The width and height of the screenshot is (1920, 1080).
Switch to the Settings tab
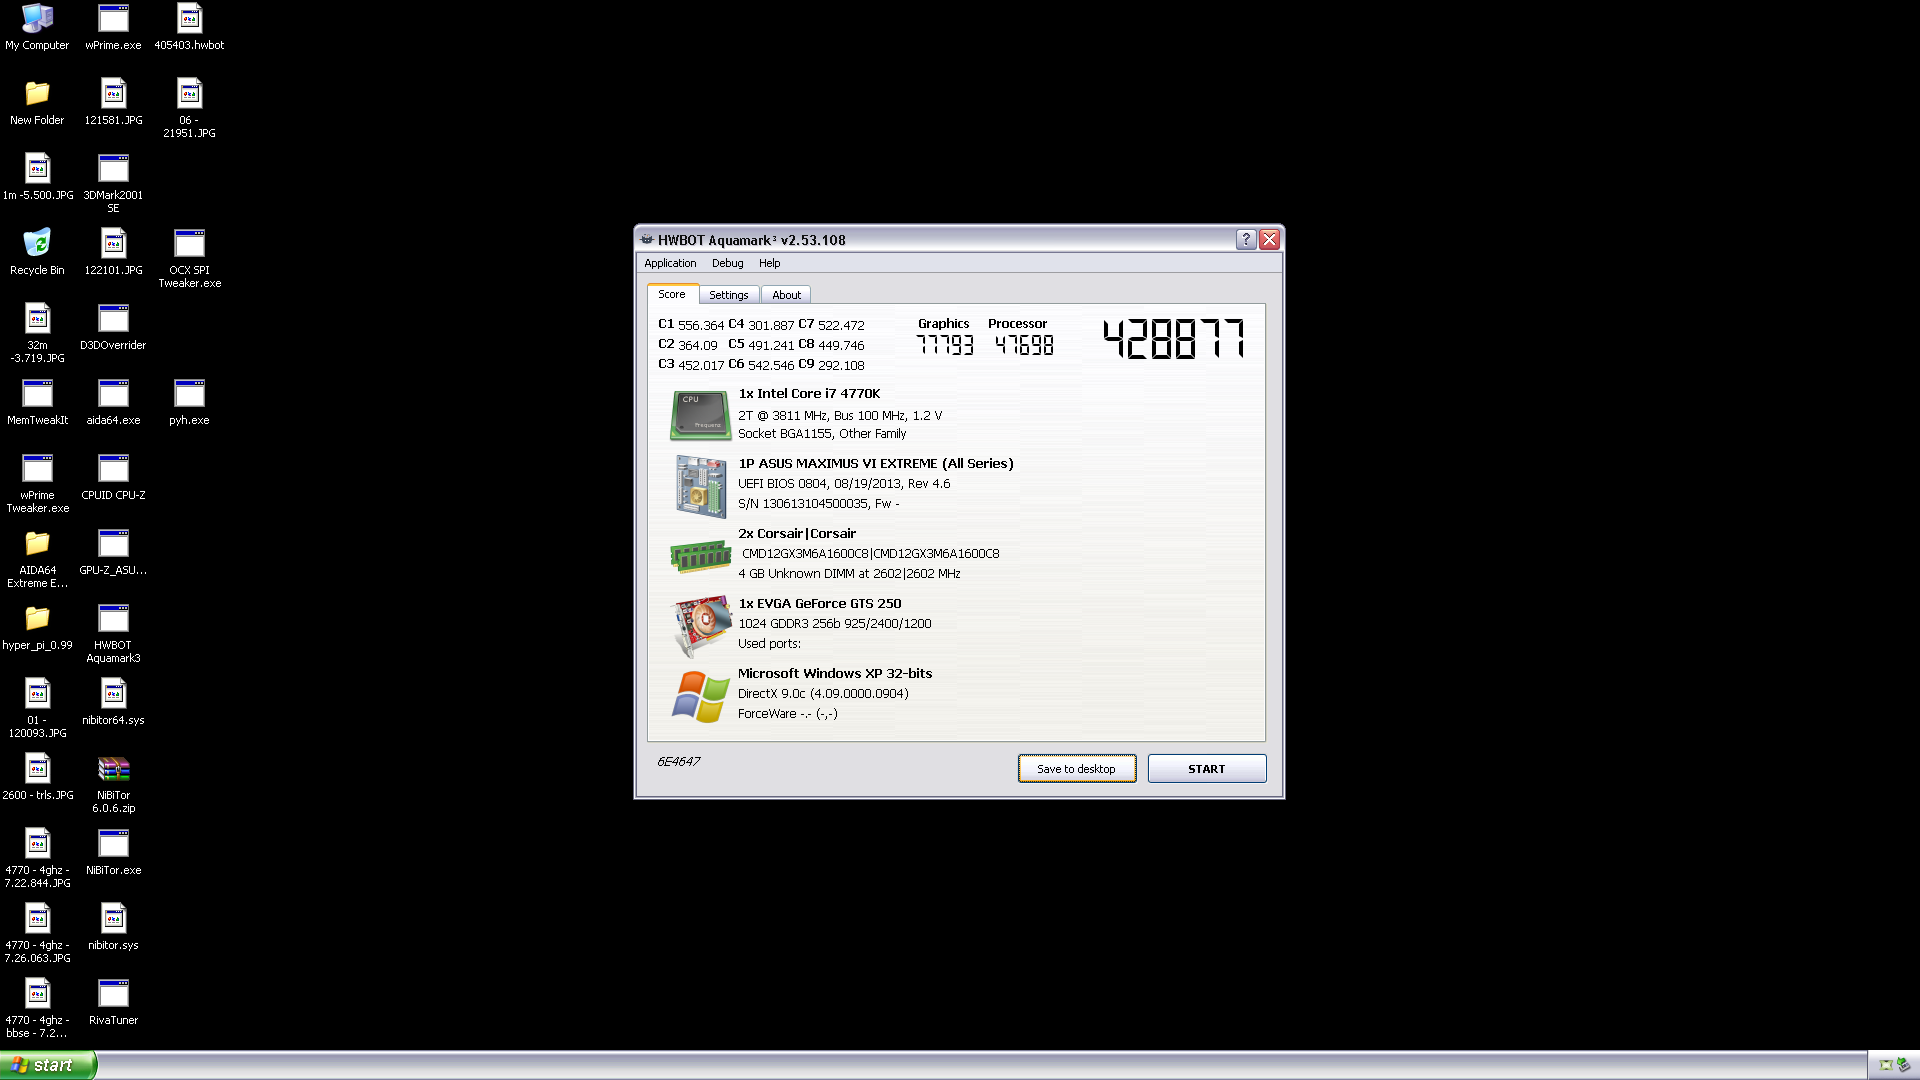click(x=729, y=295)
